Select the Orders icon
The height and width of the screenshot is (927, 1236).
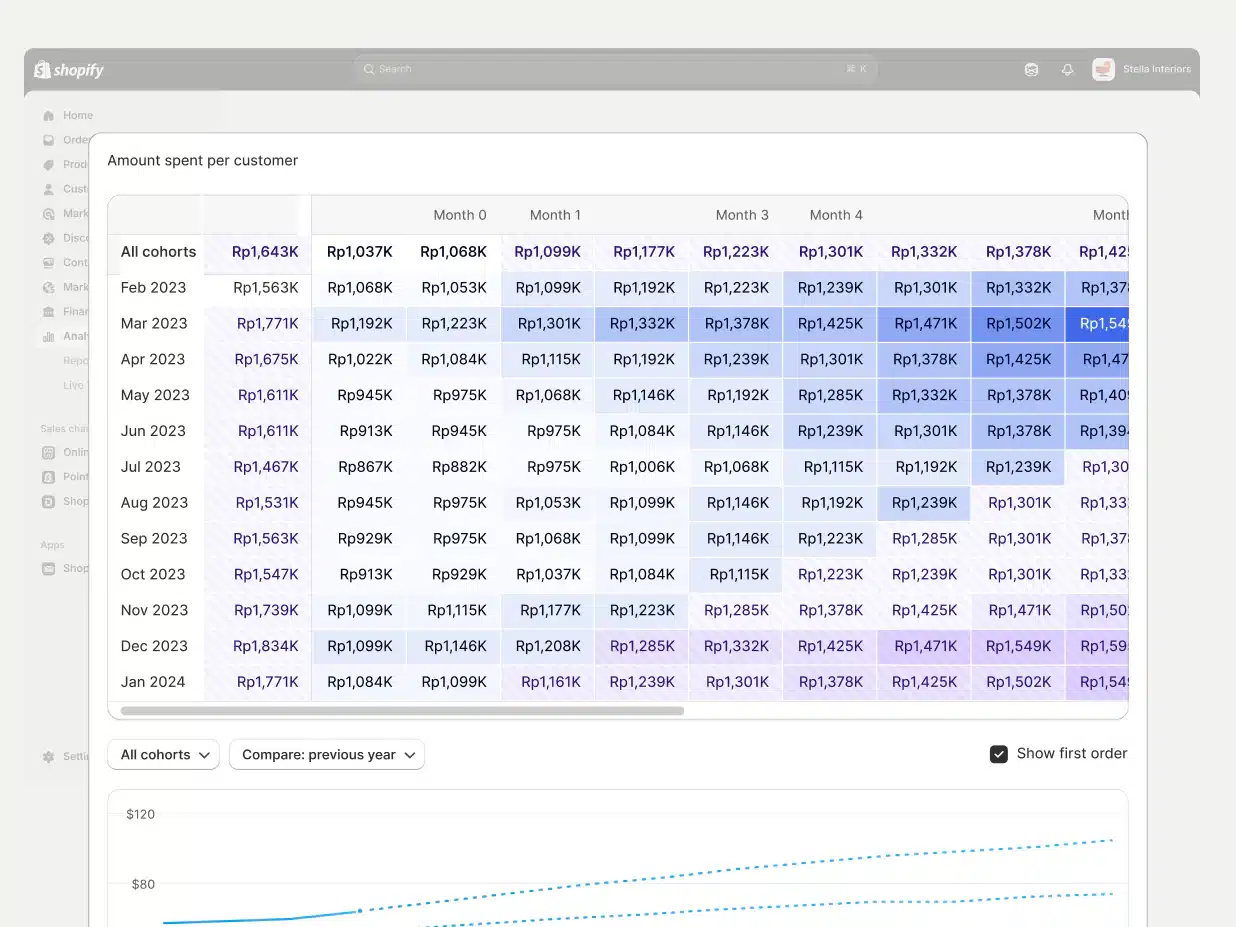pyautogui.click(x=47, y=140)
